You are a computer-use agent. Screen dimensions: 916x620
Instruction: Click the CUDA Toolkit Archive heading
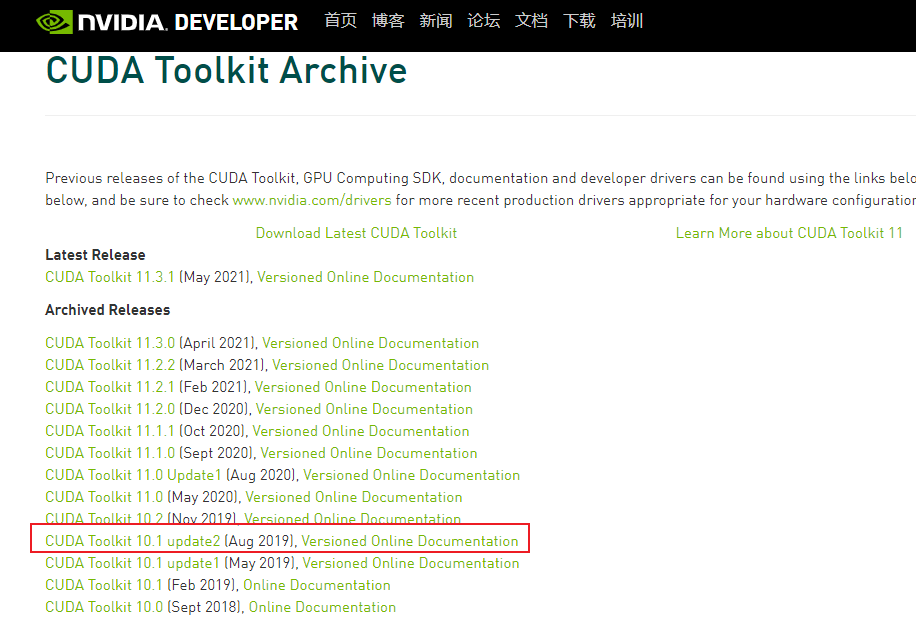pos(227,70)
